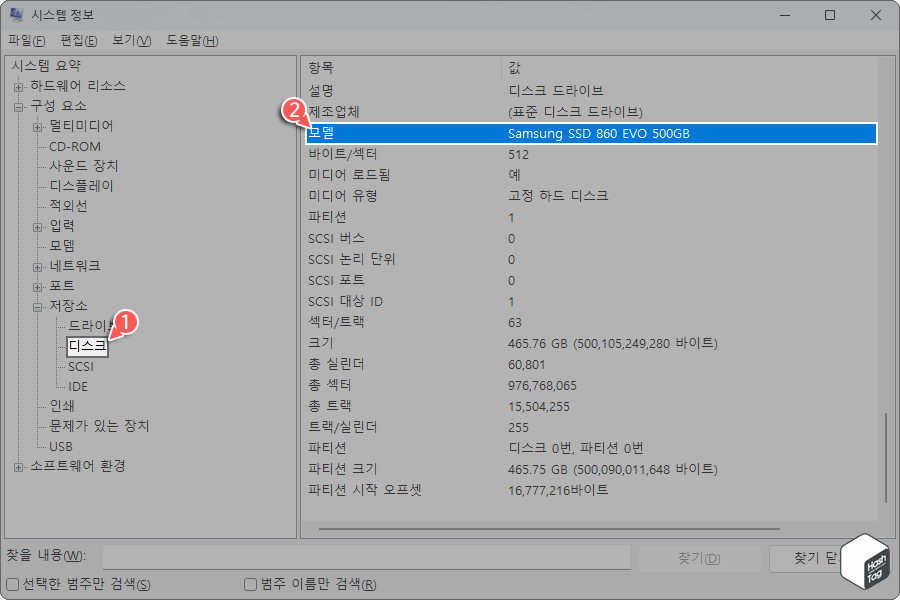Click the 찾기(D) button
Image resolution: width=900 pixels, height=600 pixels.
(699, 558)
